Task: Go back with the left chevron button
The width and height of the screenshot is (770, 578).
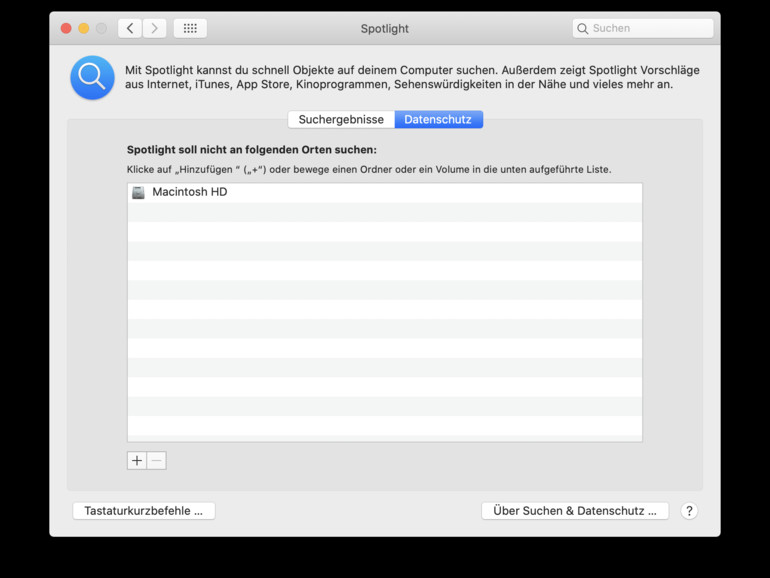Action: pos(130,28)
